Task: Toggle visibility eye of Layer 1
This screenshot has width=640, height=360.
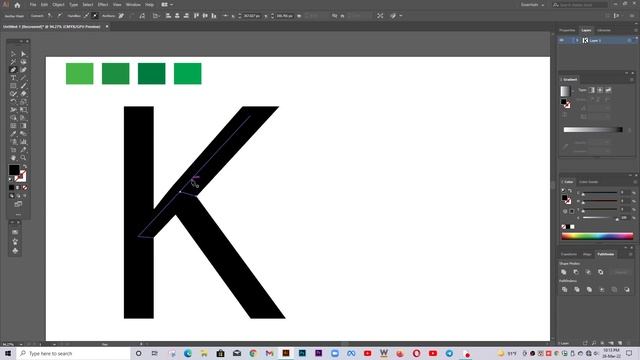Action: click(562, 40)
